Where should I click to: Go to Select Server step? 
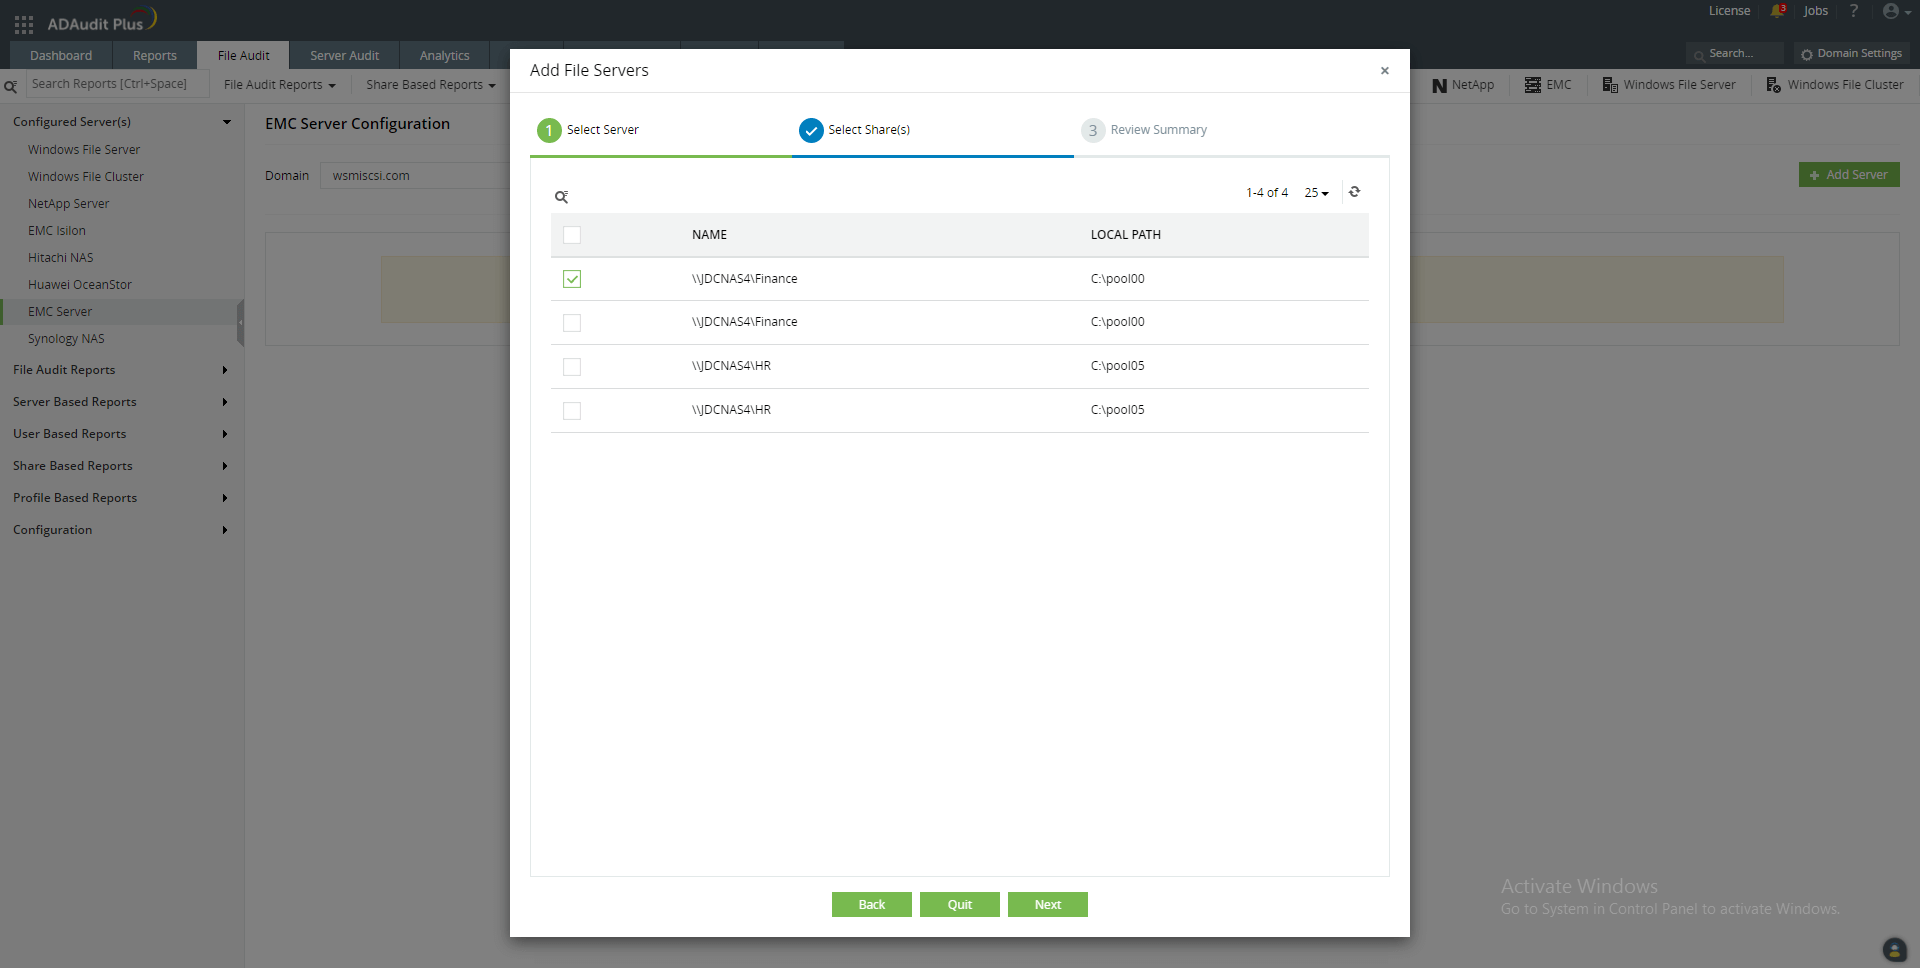point(588,130)
